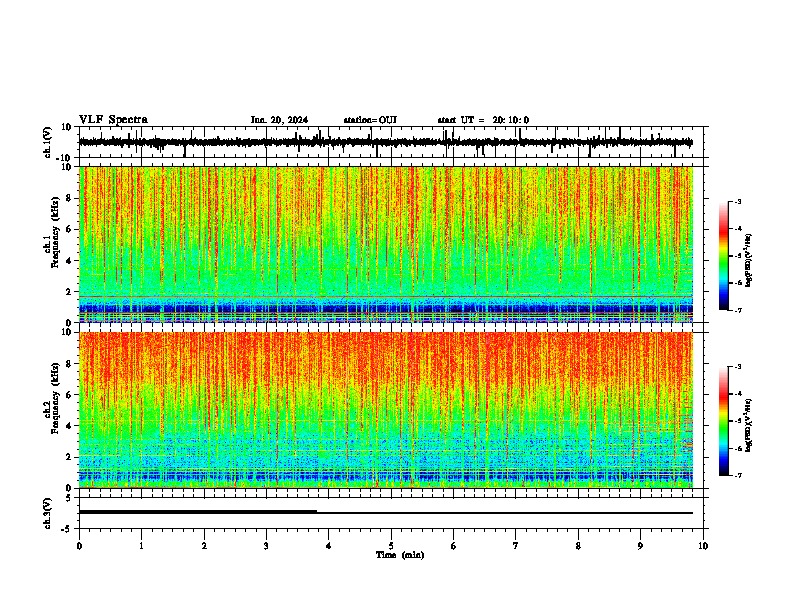Image resolution: width=792 pixels, height=612 pixels.
Task: Click the ch.1 spectrogram color scale bar
Action: [724, 256]
